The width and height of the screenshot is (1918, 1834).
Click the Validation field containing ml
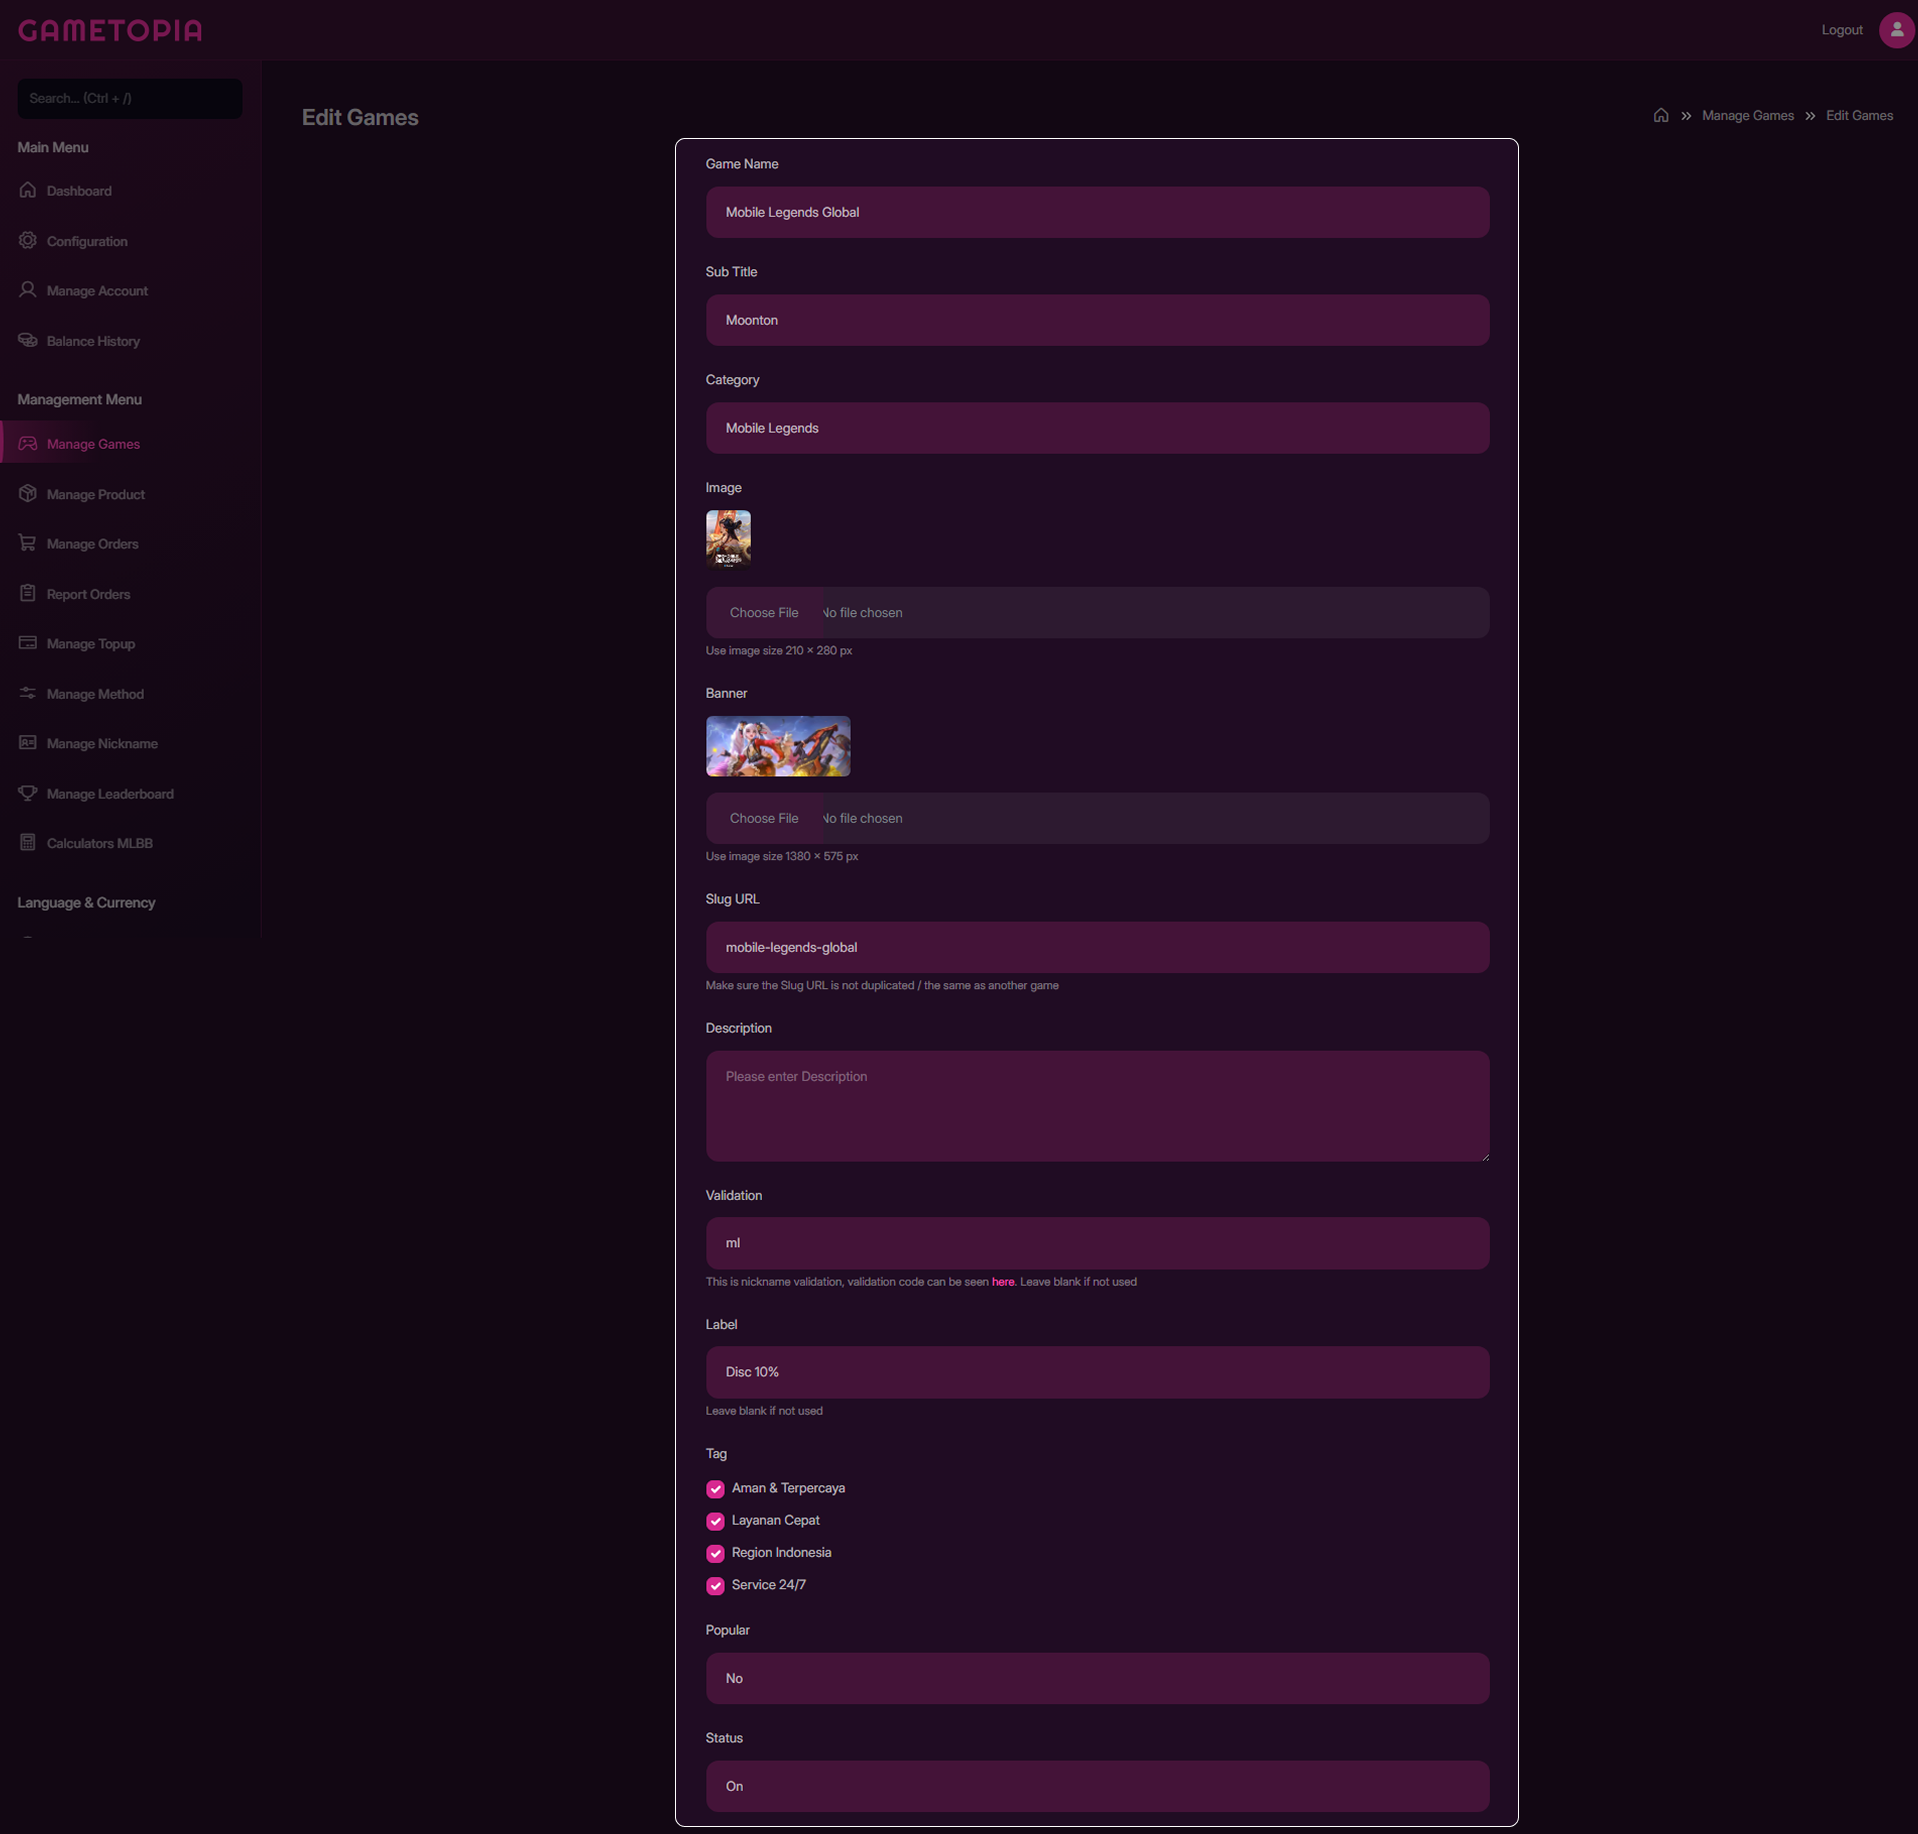[x=1097, y=1243]
